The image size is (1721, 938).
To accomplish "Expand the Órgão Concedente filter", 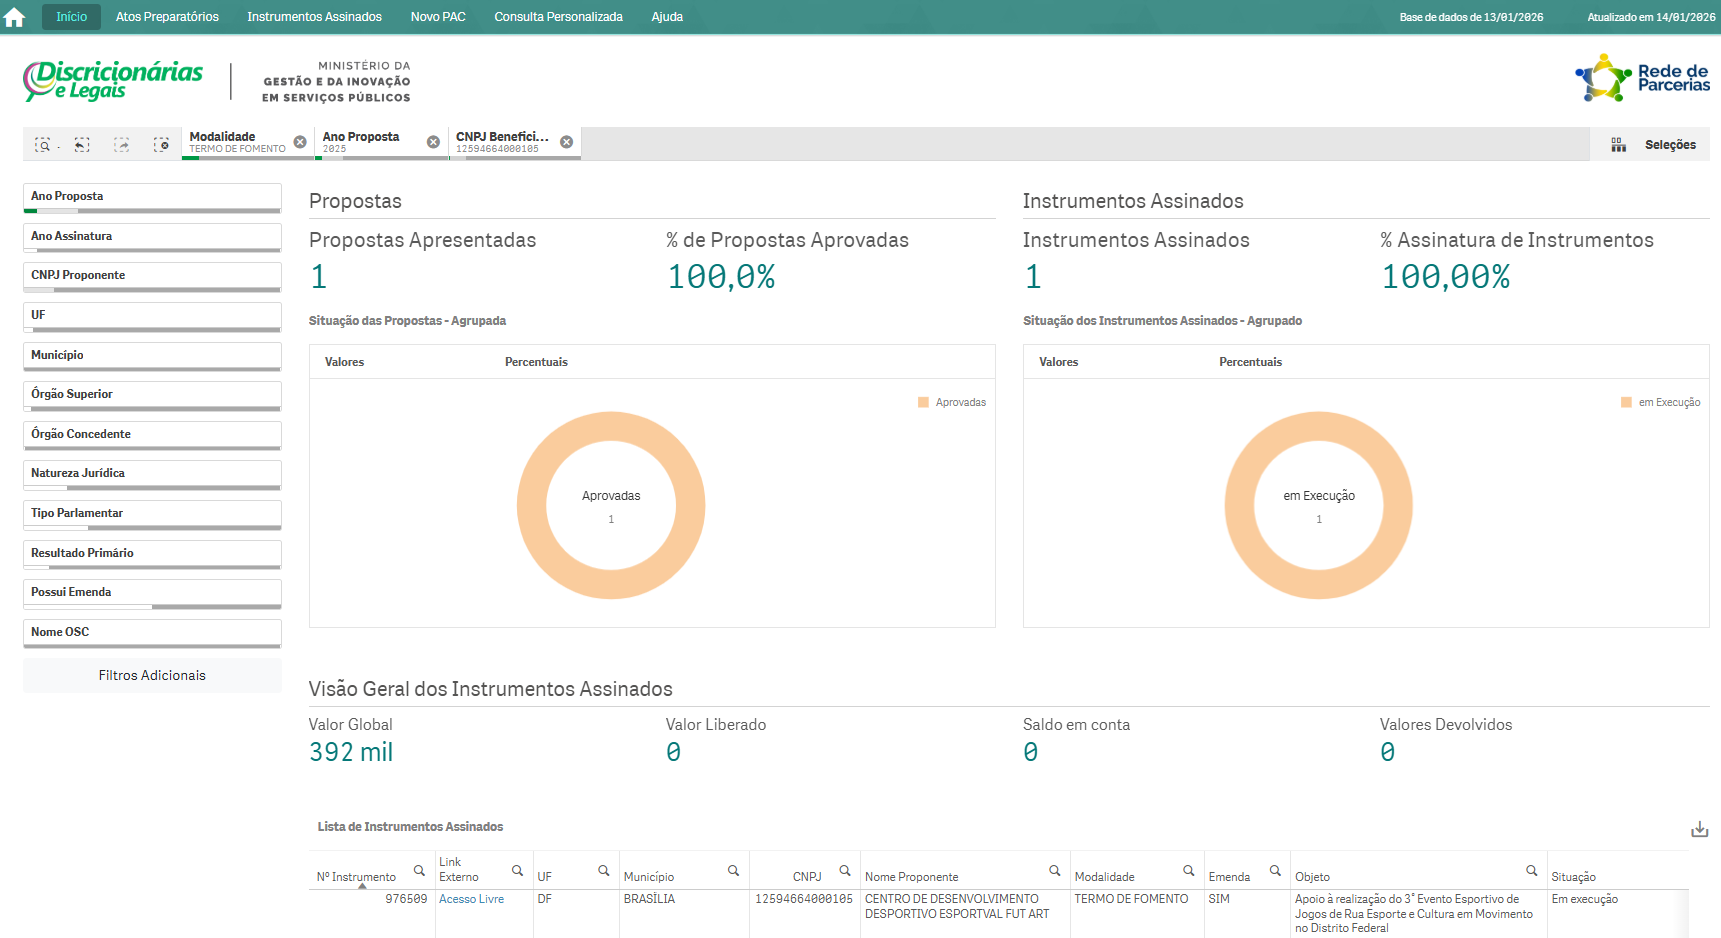I will pos(152,435).
